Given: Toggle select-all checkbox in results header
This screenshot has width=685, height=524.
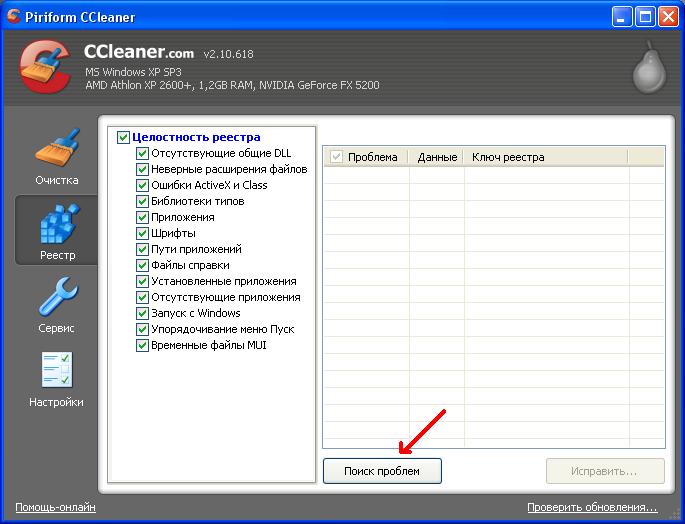Looking at the screenshot, I should tap(336, 157).
